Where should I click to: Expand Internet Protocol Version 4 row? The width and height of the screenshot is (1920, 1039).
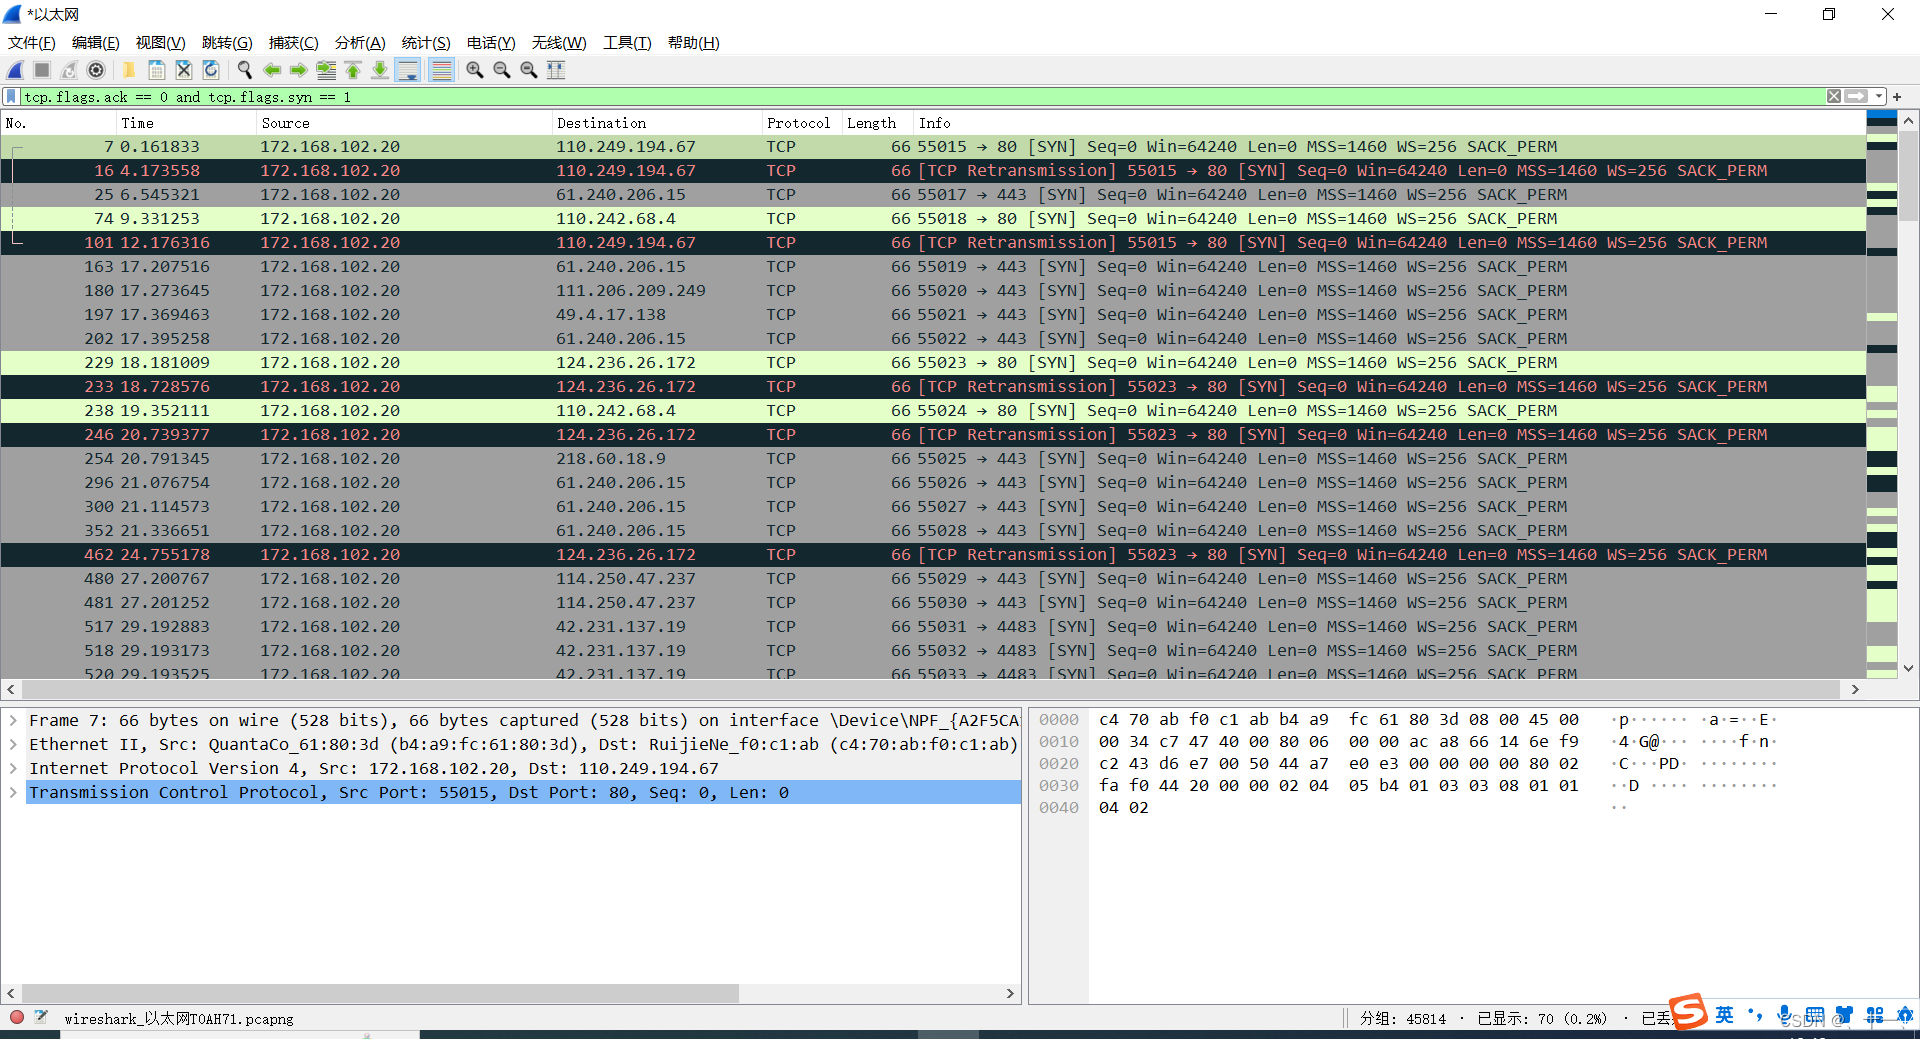click(x=13, y=769)
